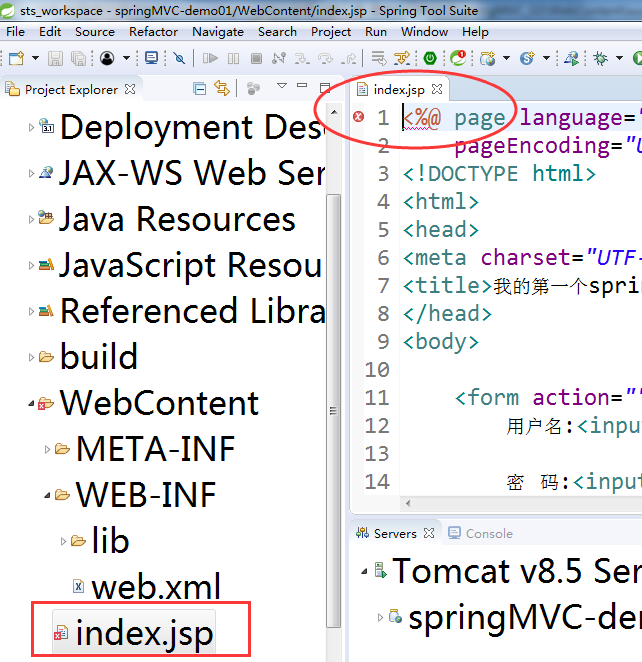Switch to the Console tab
642x662 pixels.
[480, 534]
